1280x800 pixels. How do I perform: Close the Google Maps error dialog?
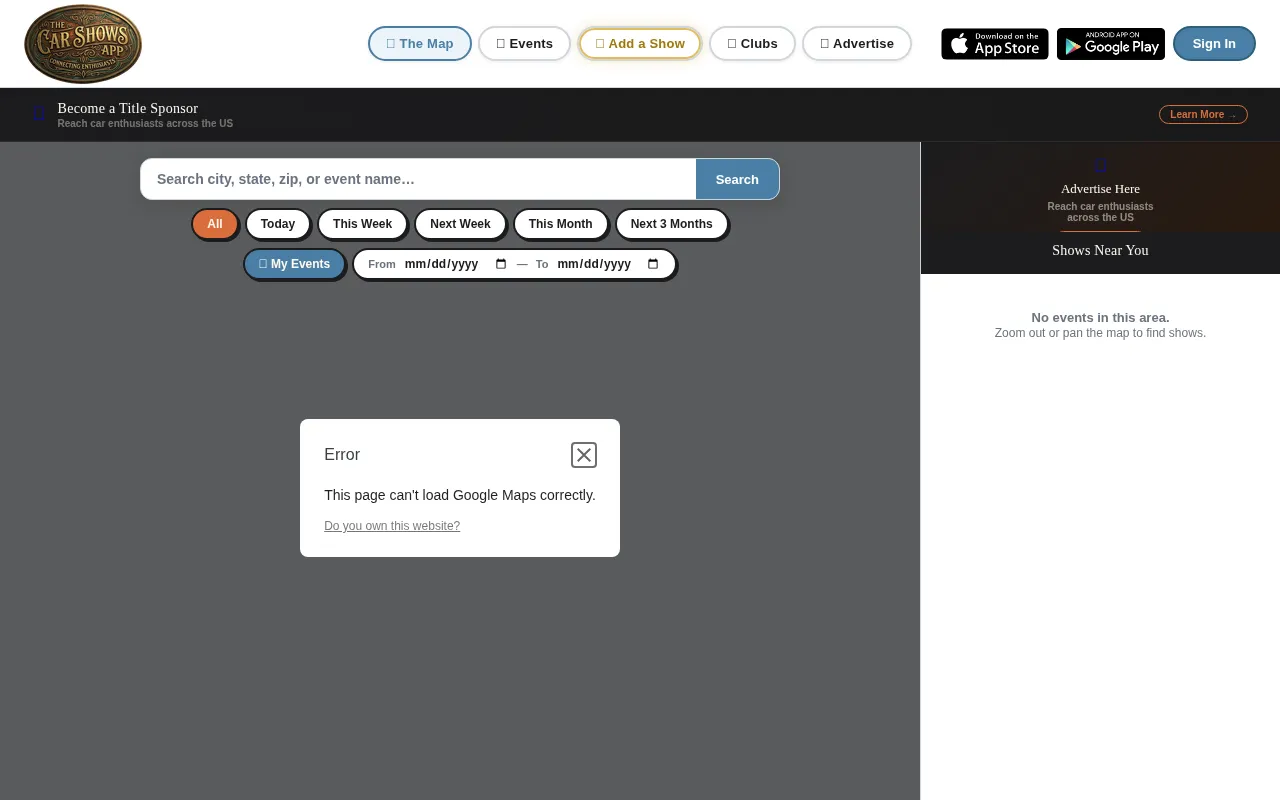click(584, 455)
